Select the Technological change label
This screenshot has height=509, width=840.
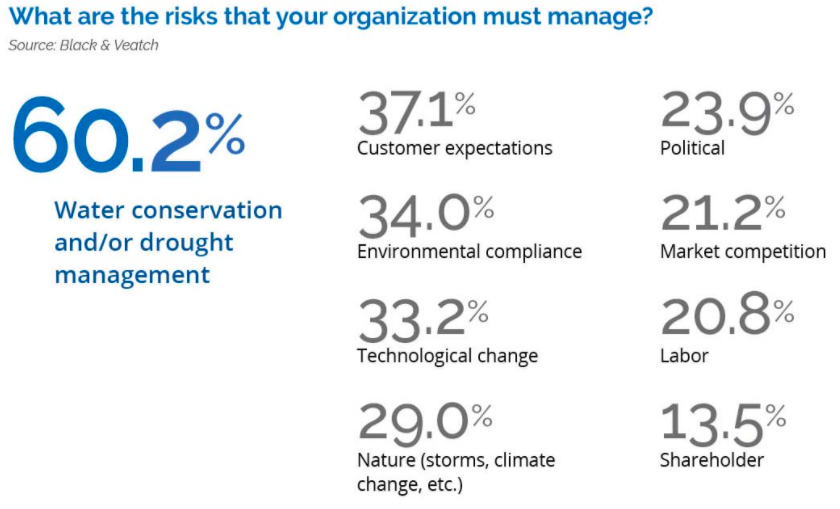point(447,356)
